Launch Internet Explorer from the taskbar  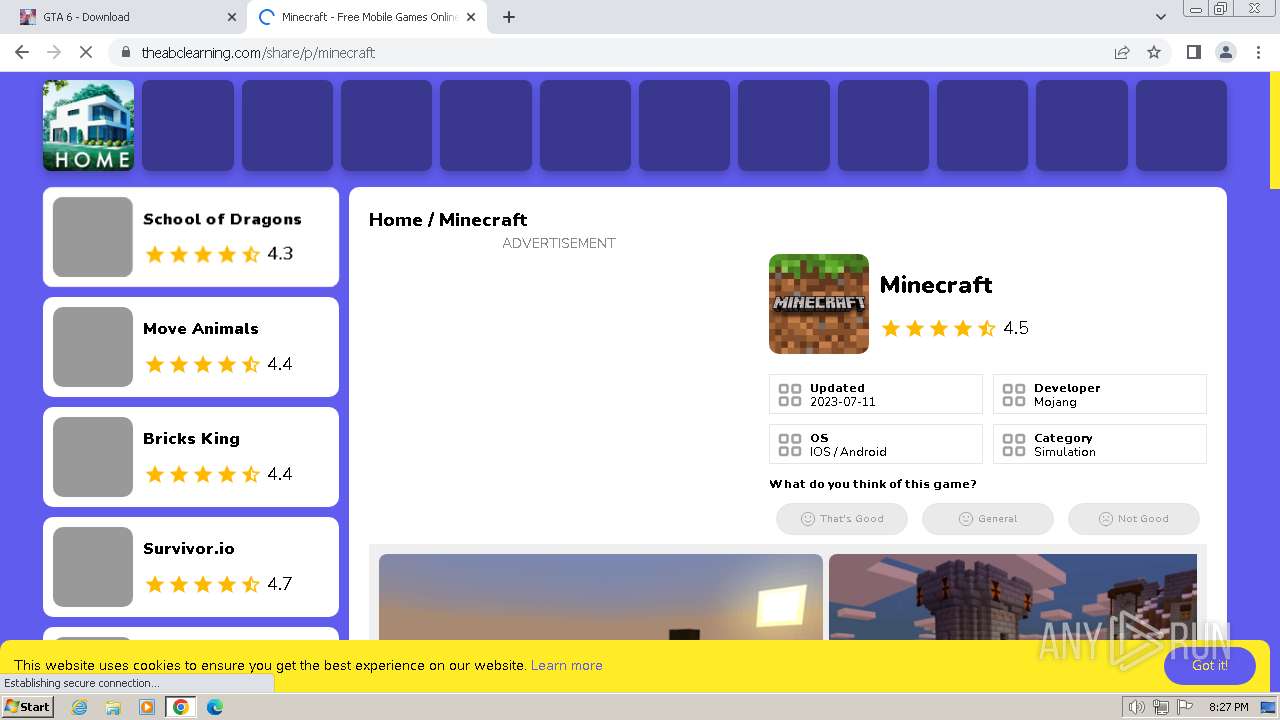tap(80, 707)
